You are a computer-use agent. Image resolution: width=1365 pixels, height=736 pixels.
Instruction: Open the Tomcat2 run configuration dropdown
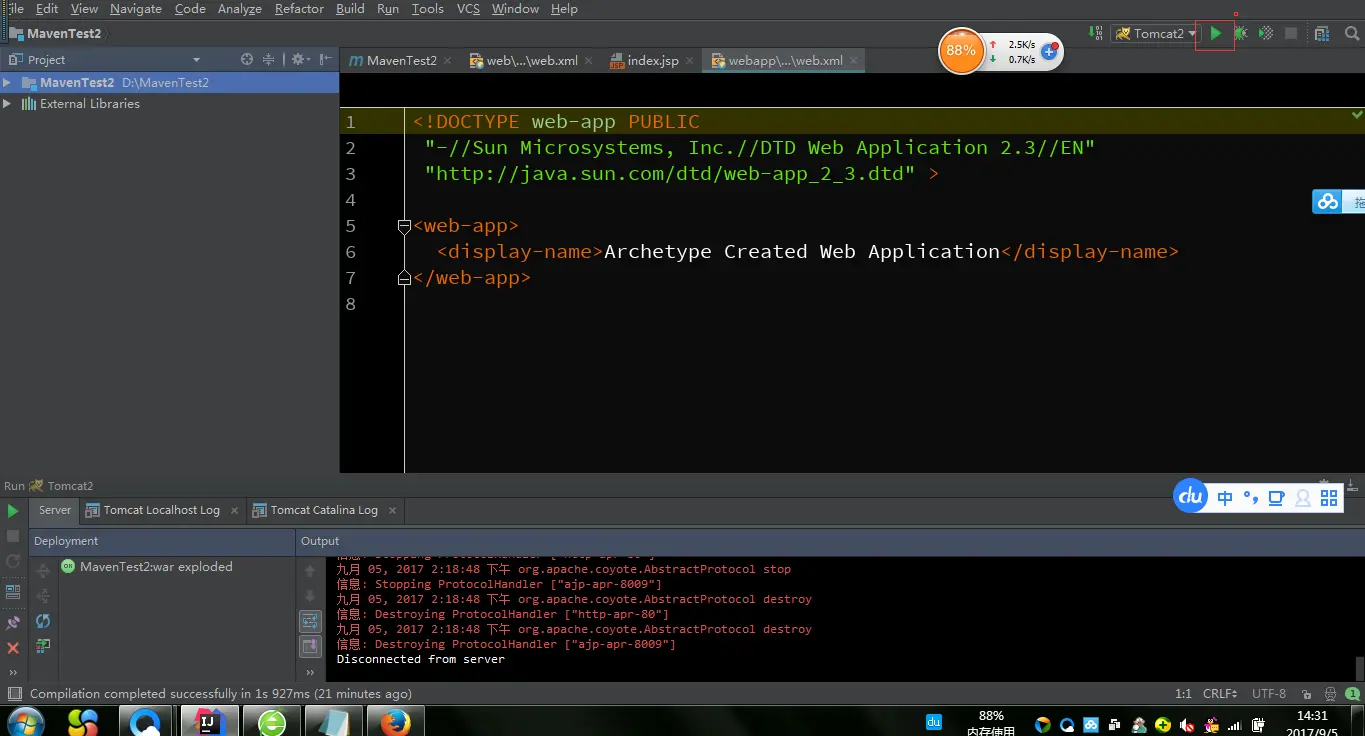pyautogui.click(x=1155, y=33)
